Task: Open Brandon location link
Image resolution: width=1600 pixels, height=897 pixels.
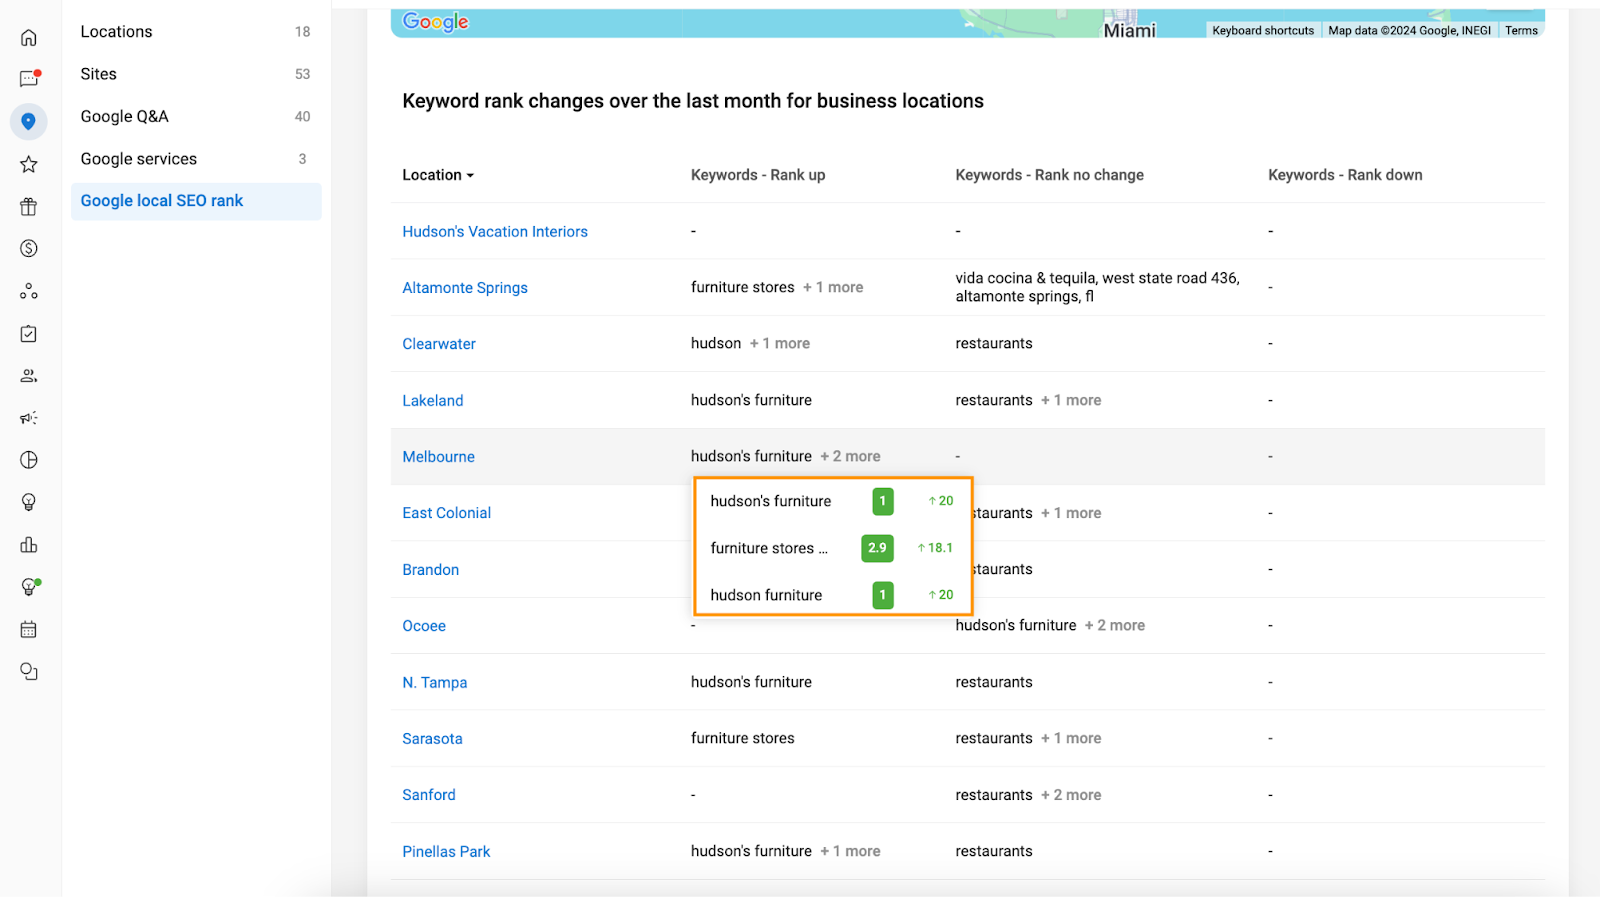Action: [x=431, y=570]
